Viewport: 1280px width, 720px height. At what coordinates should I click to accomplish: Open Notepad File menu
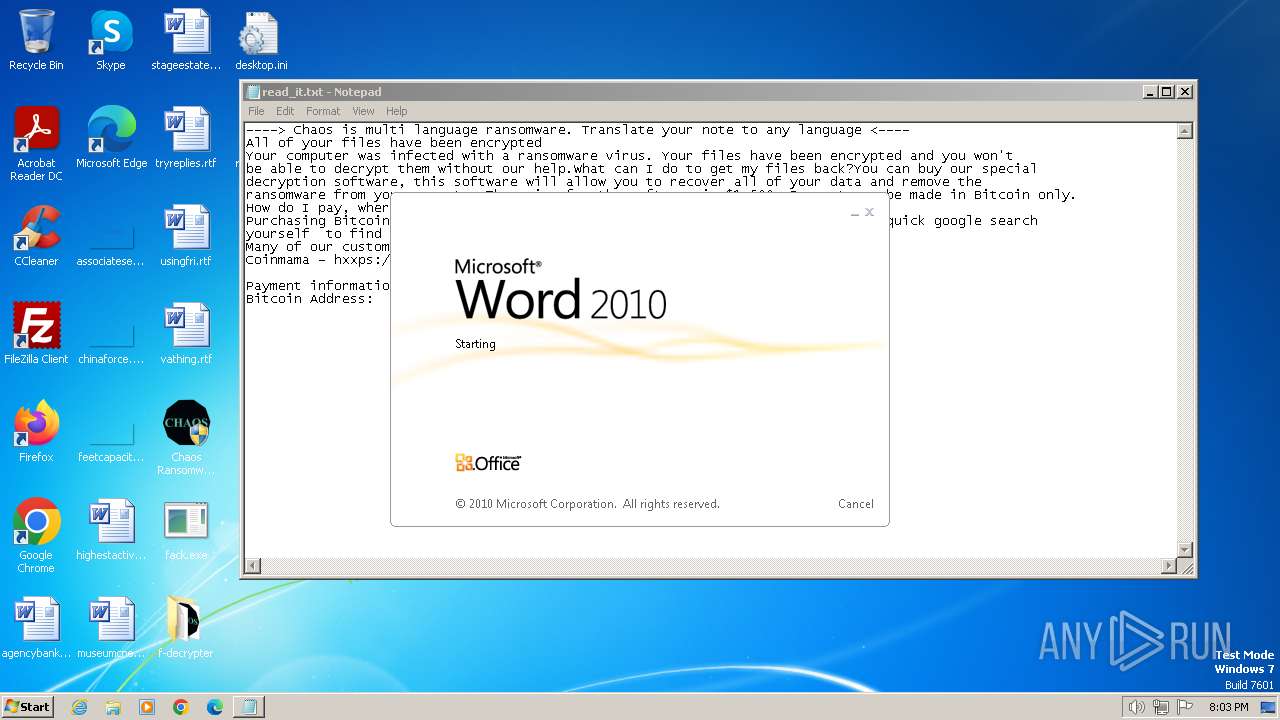tap(256, 111)
